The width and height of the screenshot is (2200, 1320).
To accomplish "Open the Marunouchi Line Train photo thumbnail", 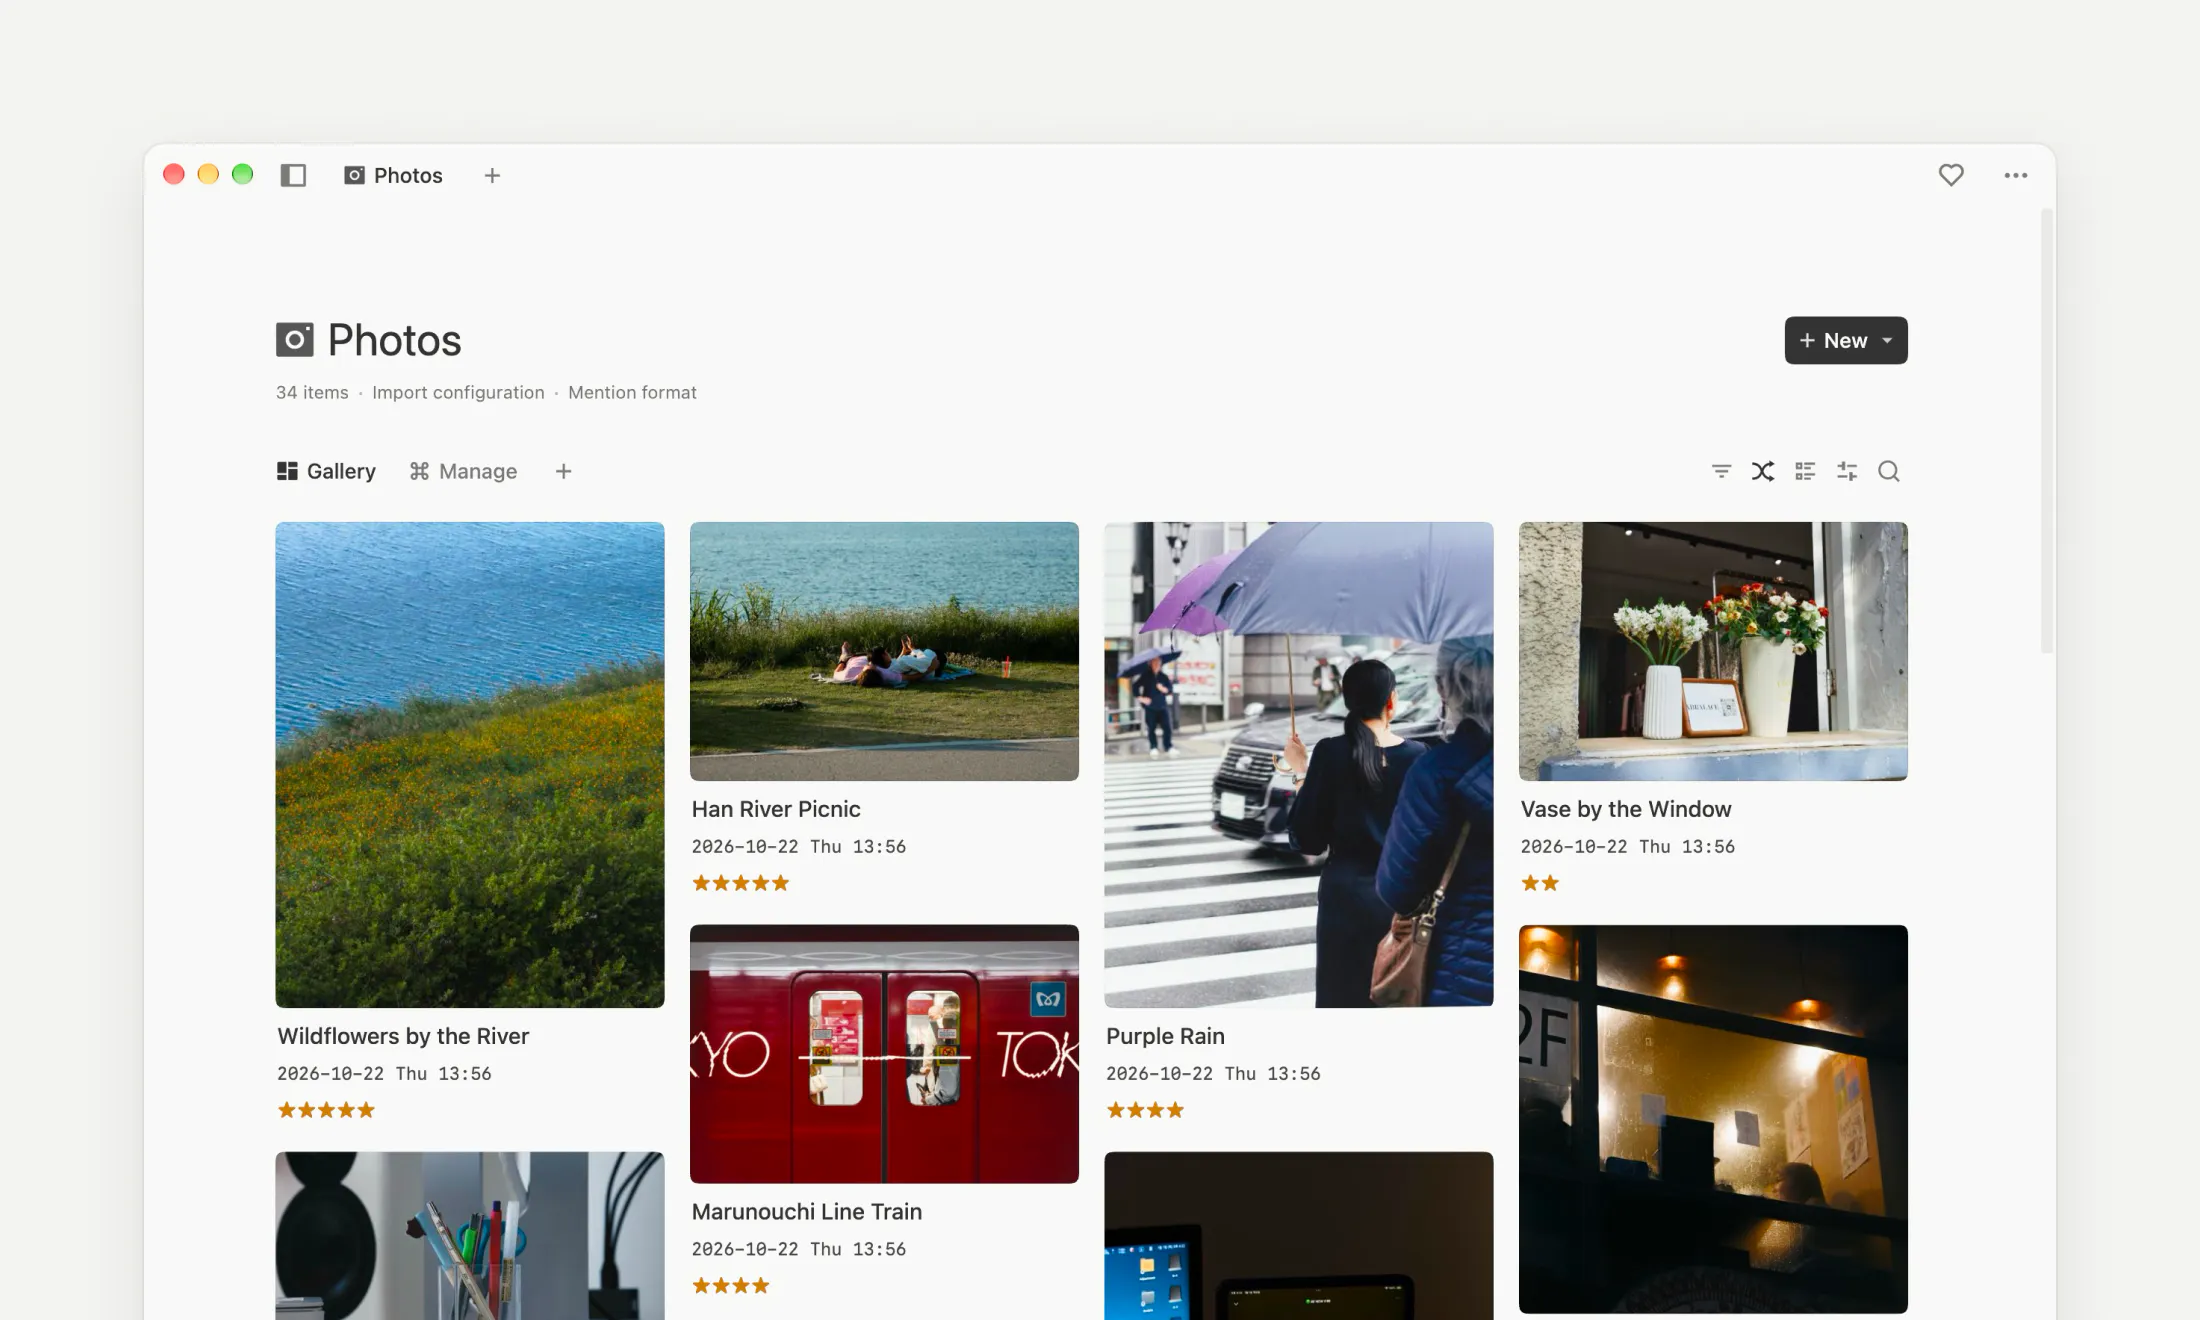I will pyautogui.click(x=884, y=1054).
